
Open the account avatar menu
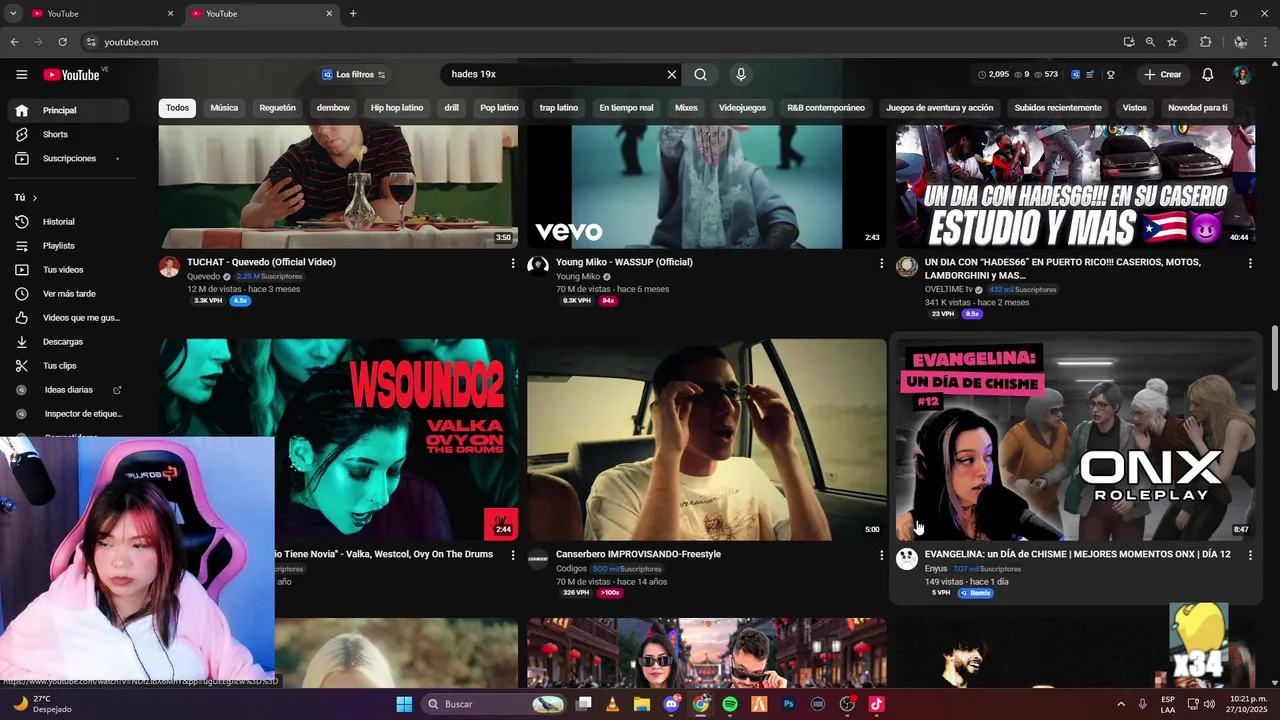tap(1241, 74)
